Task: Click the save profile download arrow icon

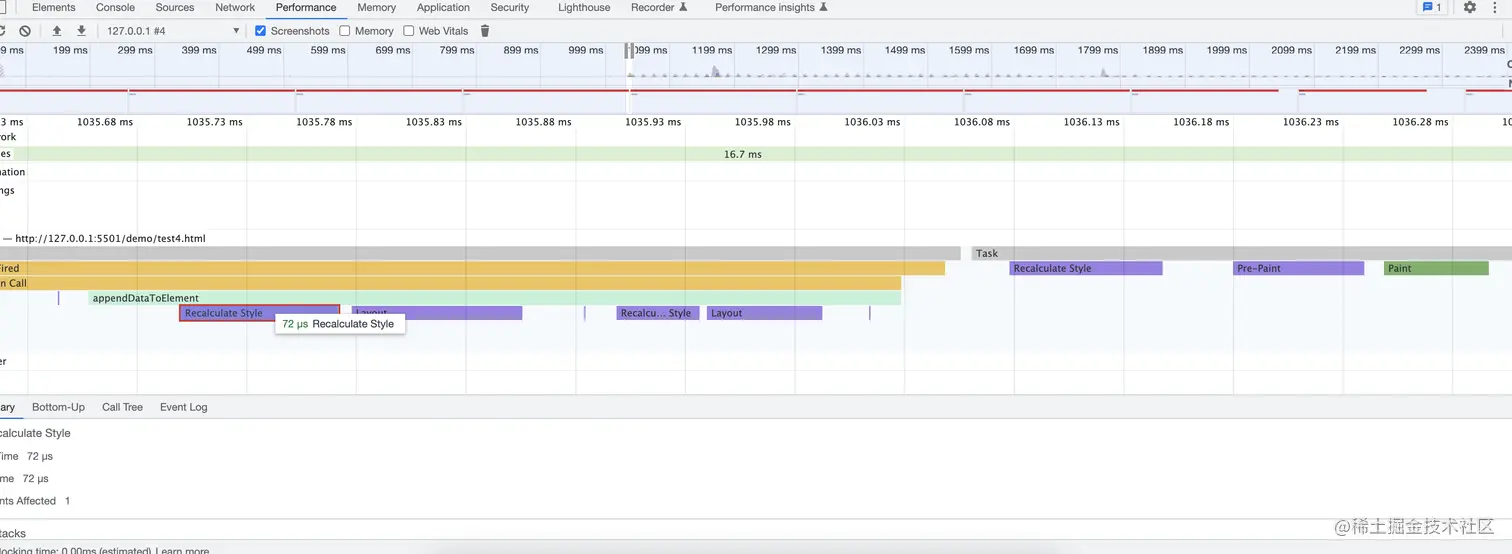Action: click(x=81, y=31)
